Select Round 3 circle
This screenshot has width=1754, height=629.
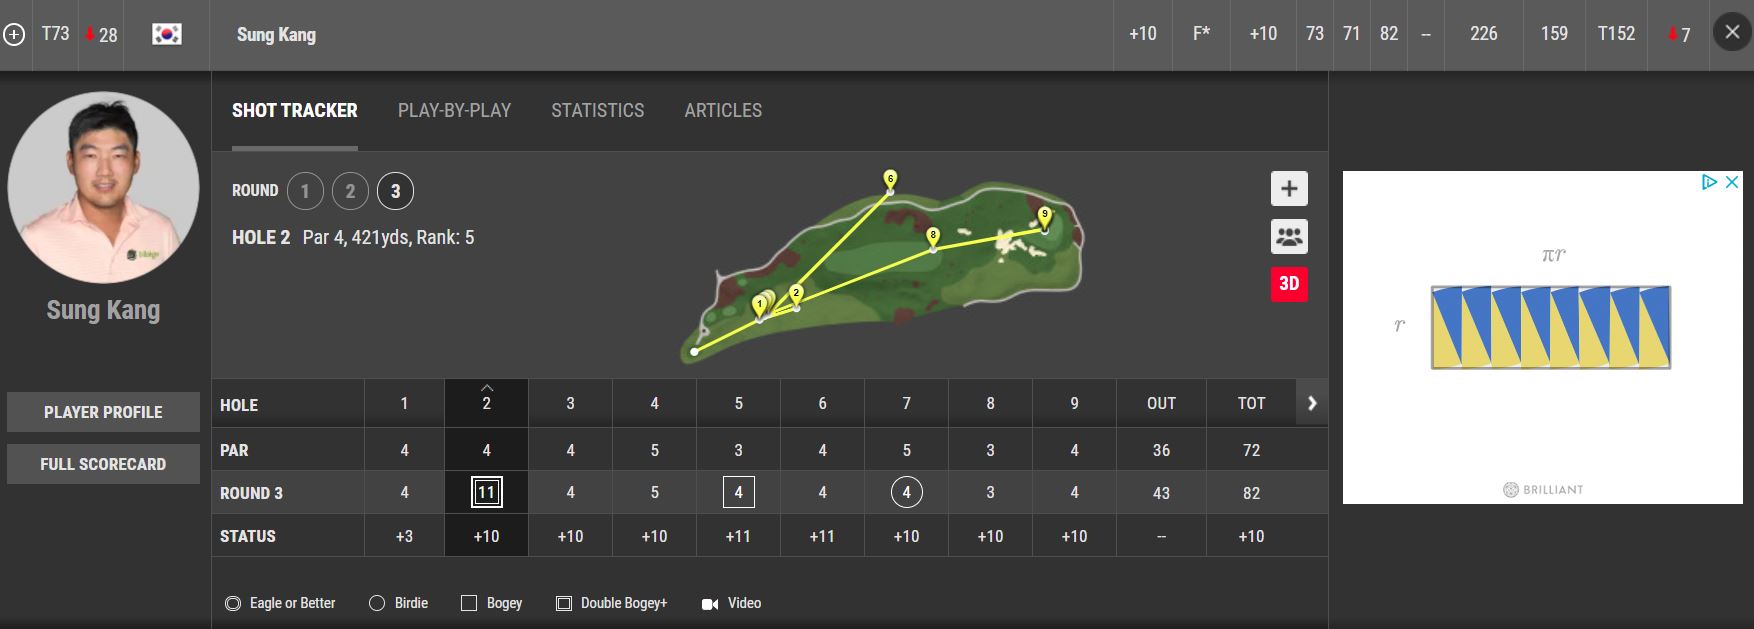395,191
